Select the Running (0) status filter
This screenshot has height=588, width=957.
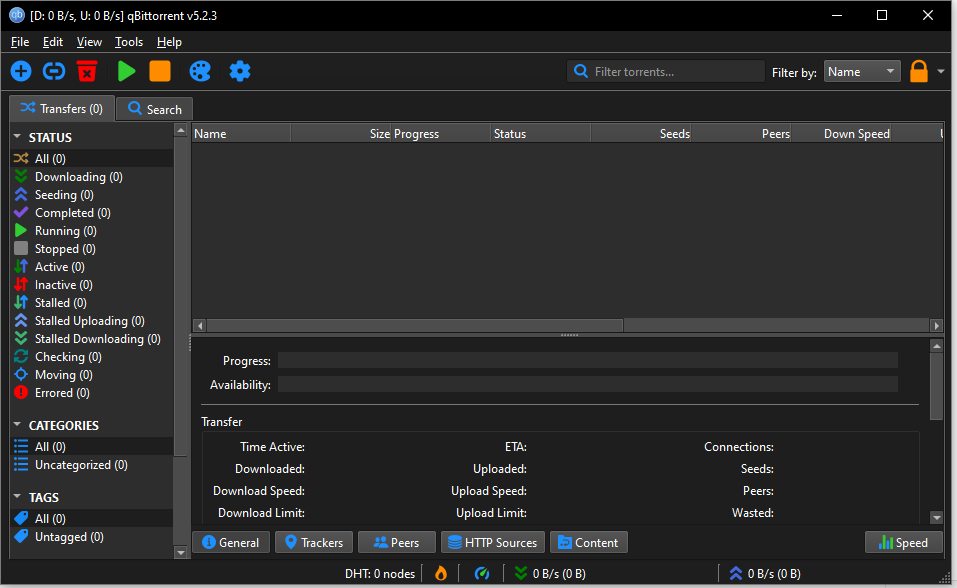(92, 231)
